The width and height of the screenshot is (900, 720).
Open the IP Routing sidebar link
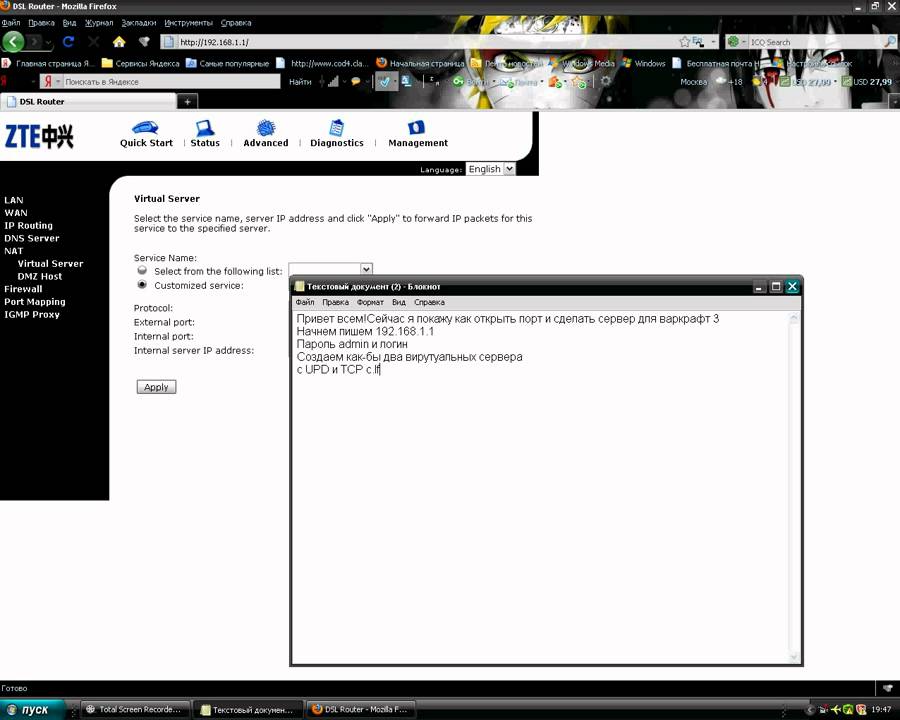[28, 225]
